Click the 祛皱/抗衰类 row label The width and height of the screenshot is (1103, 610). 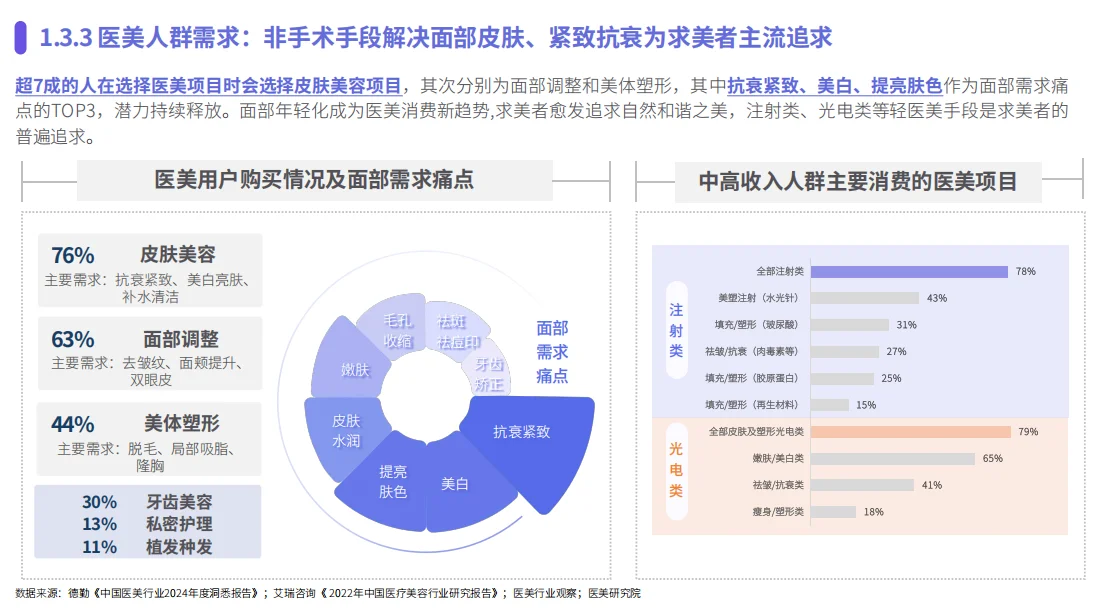(x=778, y=485)
